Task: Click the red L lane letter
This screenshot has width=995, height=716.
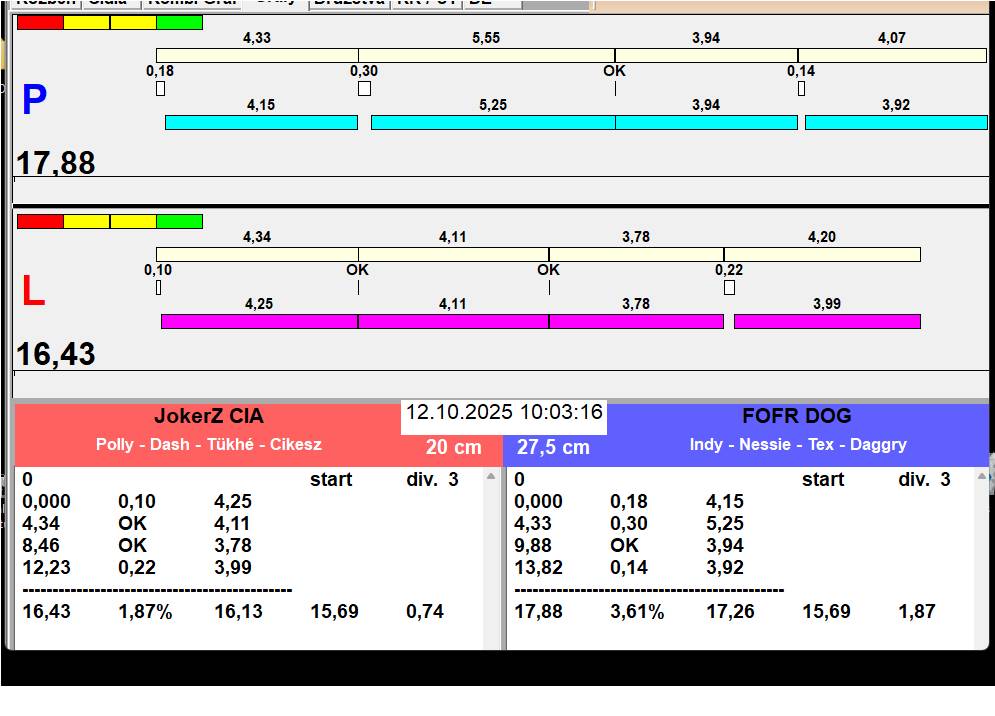Action: (33, 292)
